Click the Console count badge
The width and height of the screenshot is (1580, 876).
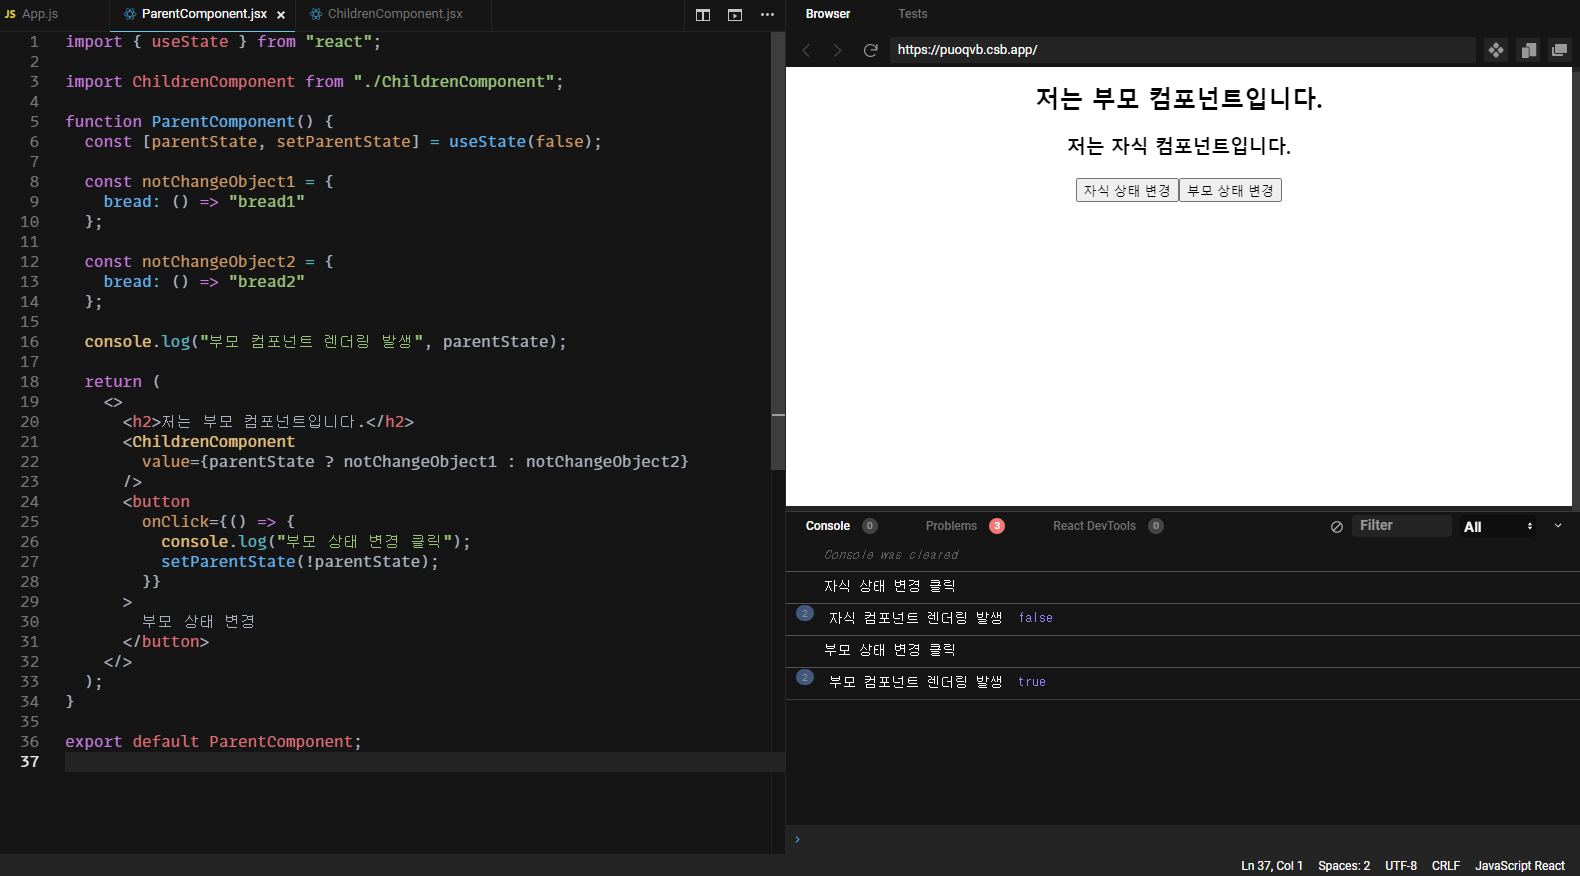pyautogui.click(x=870, y=526)
